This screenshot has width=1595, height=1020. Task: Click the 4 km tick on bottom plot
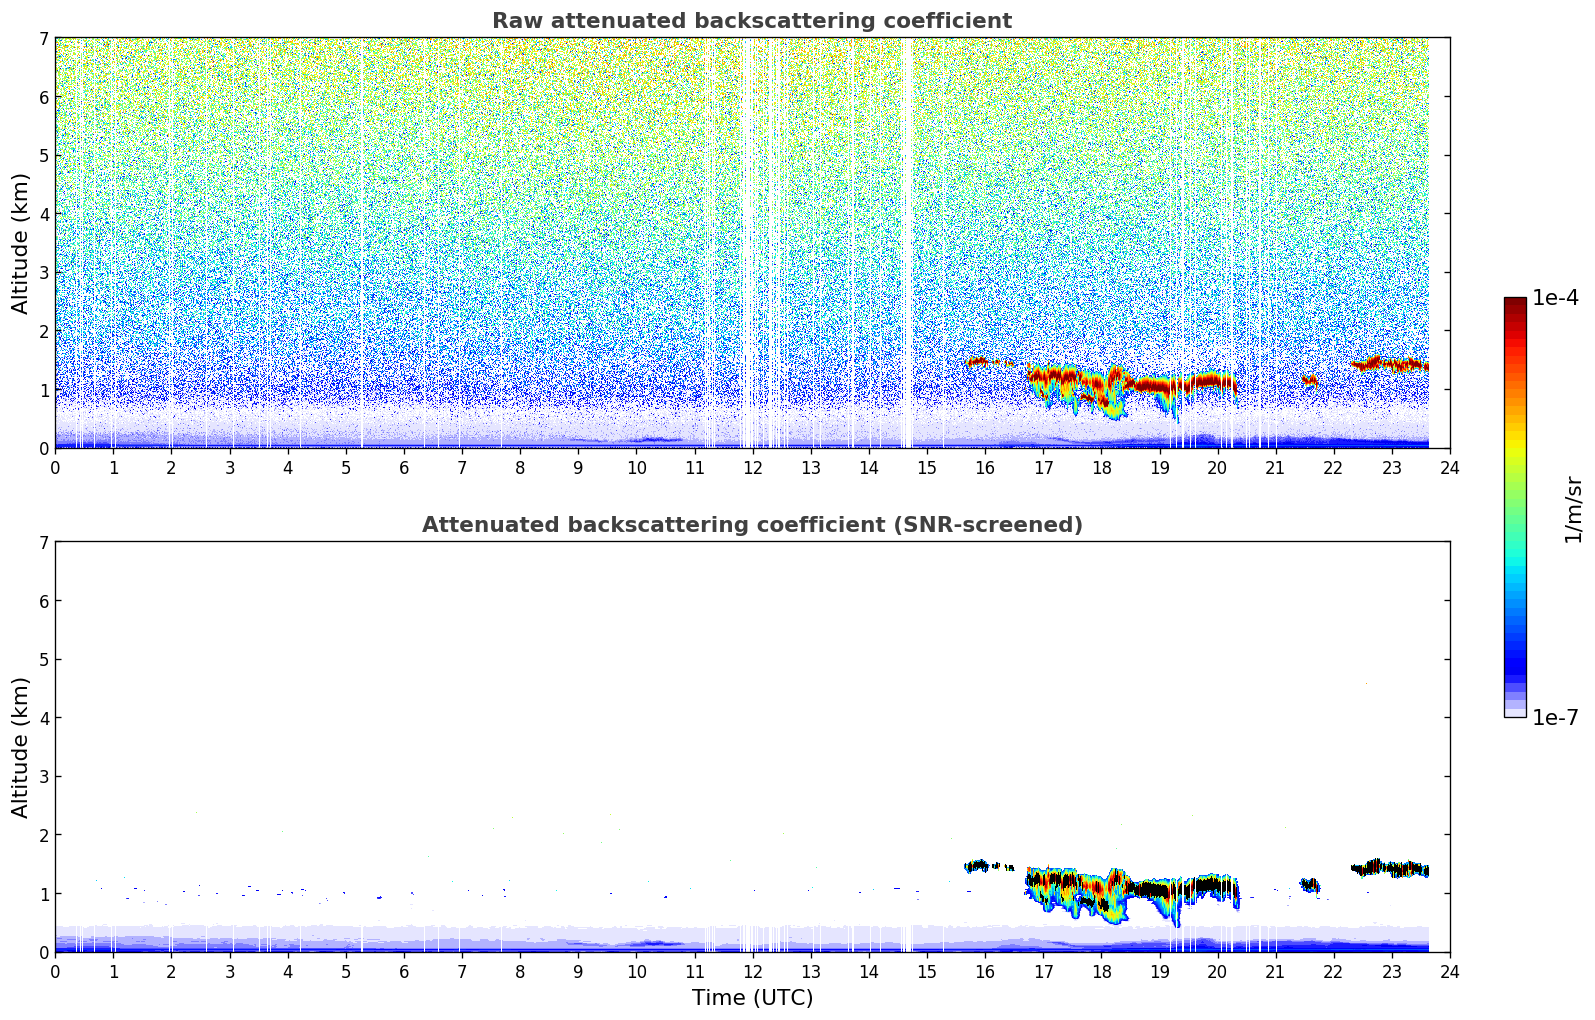(43, 718)
